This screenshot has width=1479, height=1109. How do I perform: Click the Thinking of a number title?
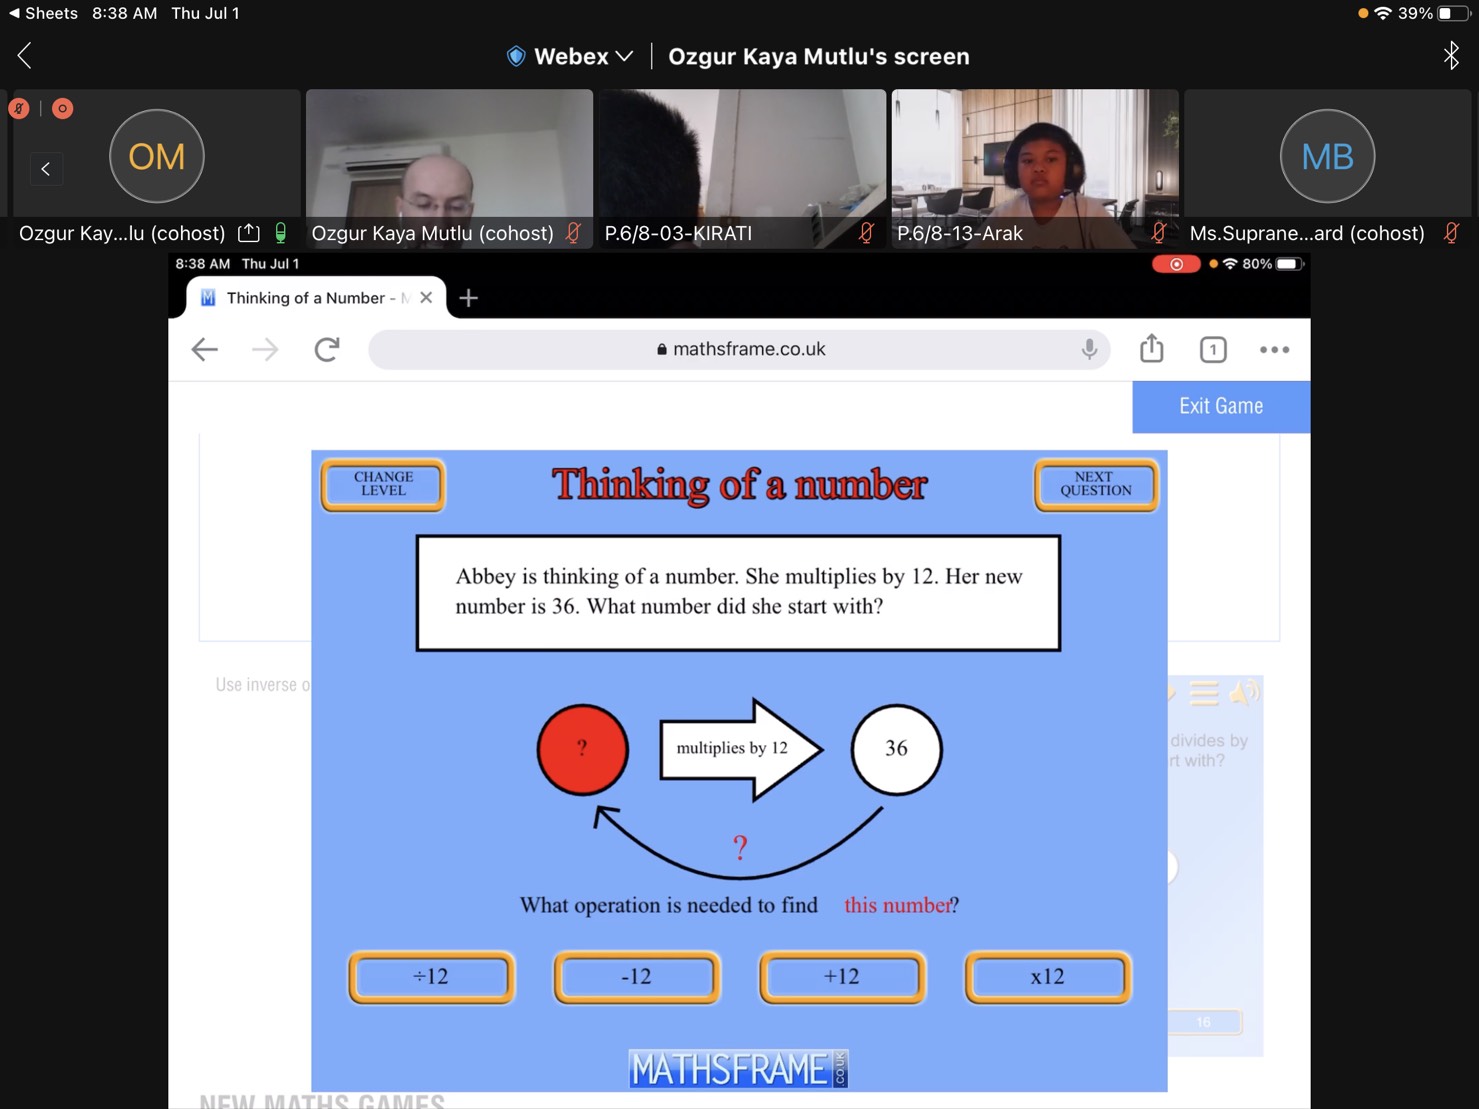pyautogui.click(x=739, y=484)
